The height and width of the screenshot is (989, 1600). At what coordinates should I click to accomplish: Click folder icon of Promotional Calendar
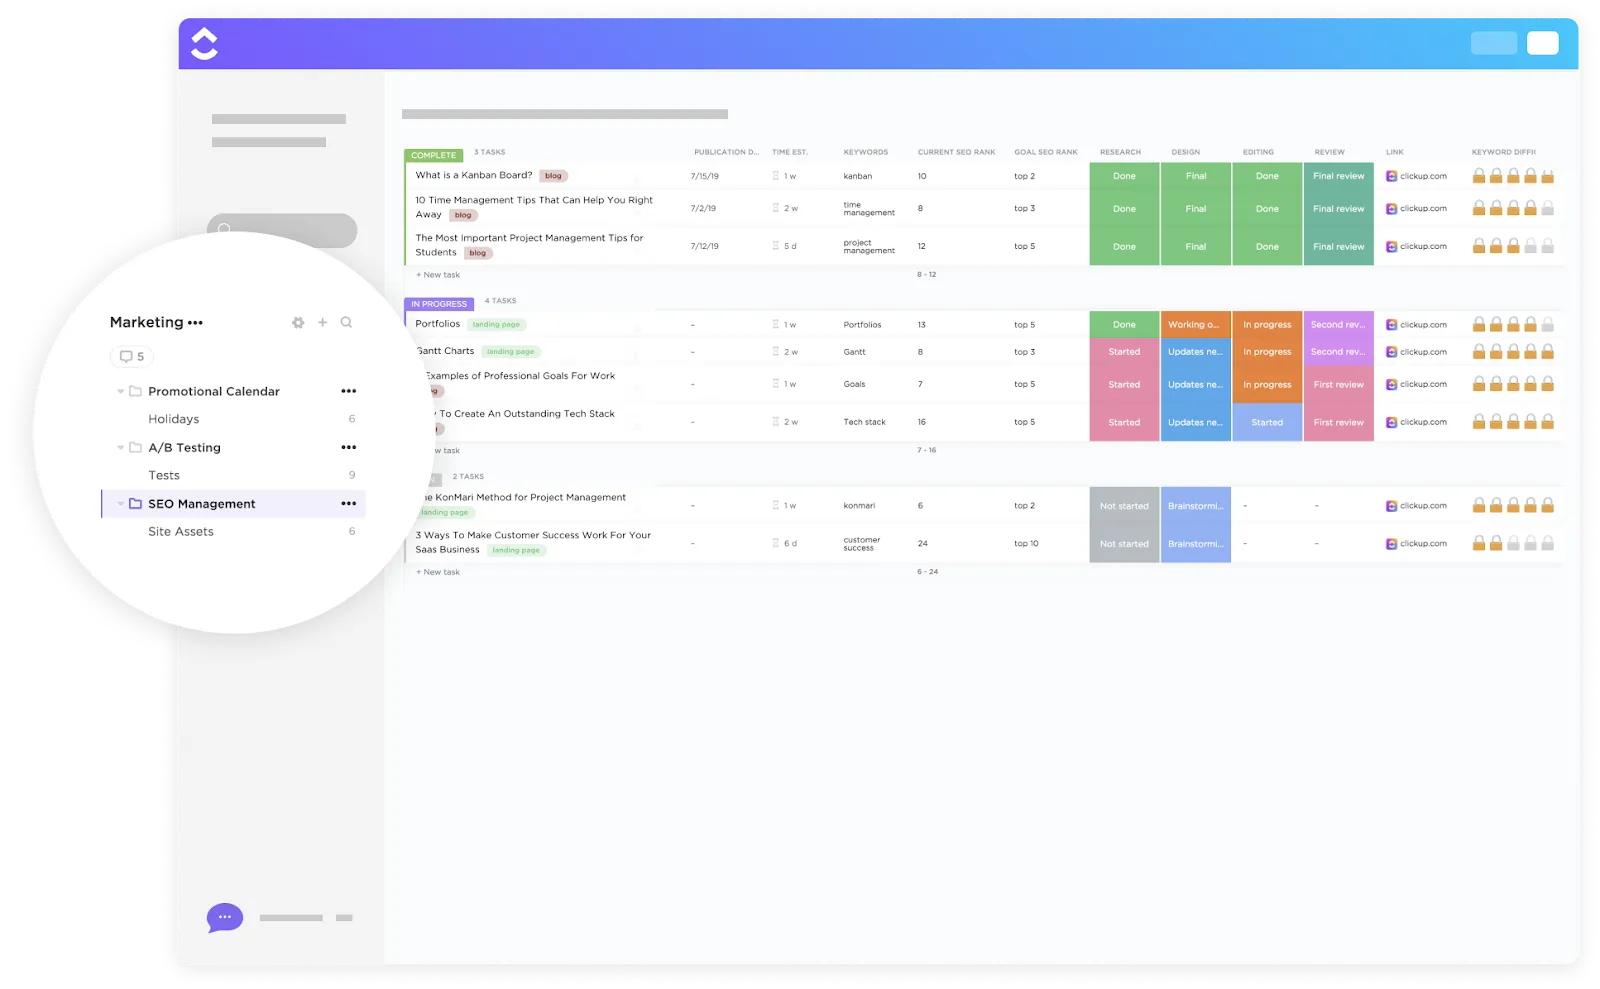point(135,391)
